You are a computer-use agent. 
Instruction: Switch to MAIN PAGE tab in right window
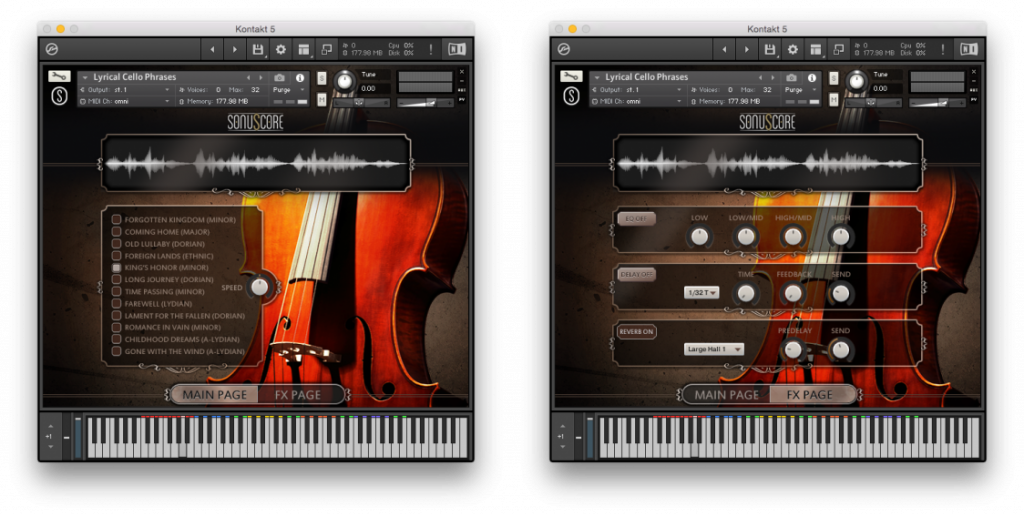pyautogui.click(x=727, y=395)
